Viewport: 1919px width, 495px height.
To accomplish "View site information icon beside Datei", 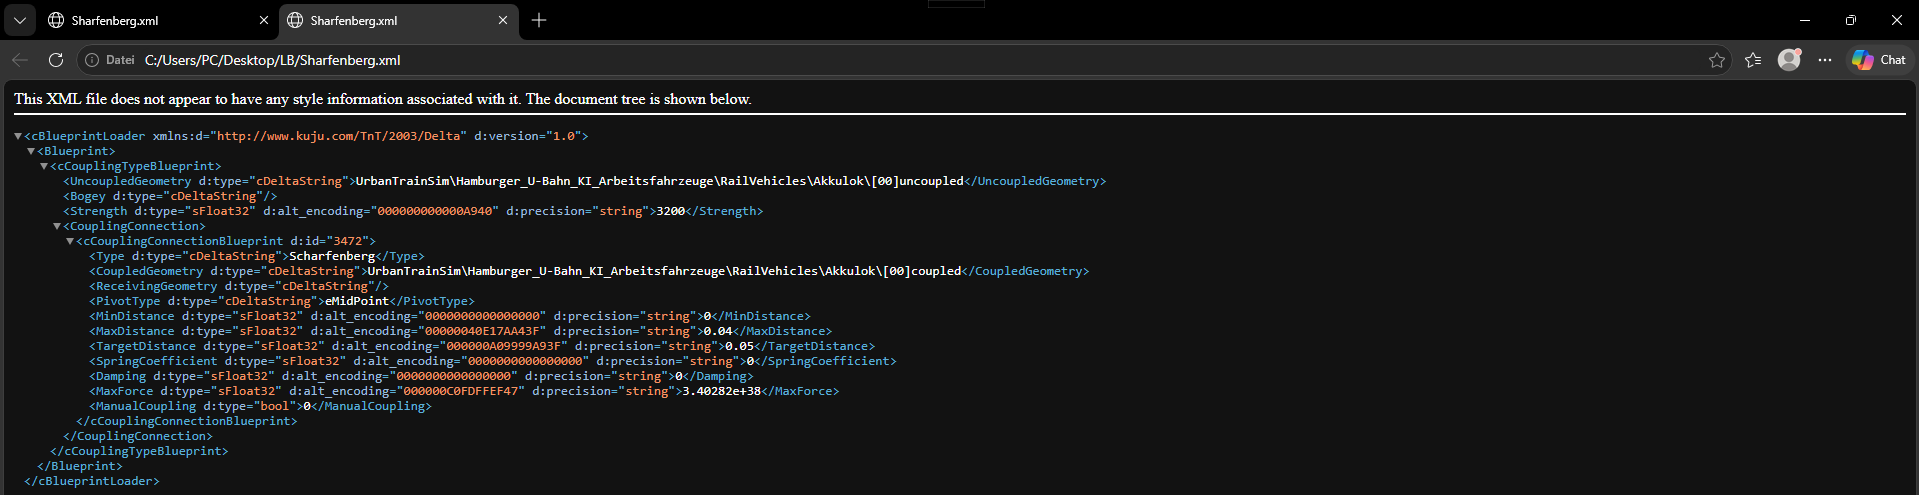I will pyautogui.click(x=92, y=60).
